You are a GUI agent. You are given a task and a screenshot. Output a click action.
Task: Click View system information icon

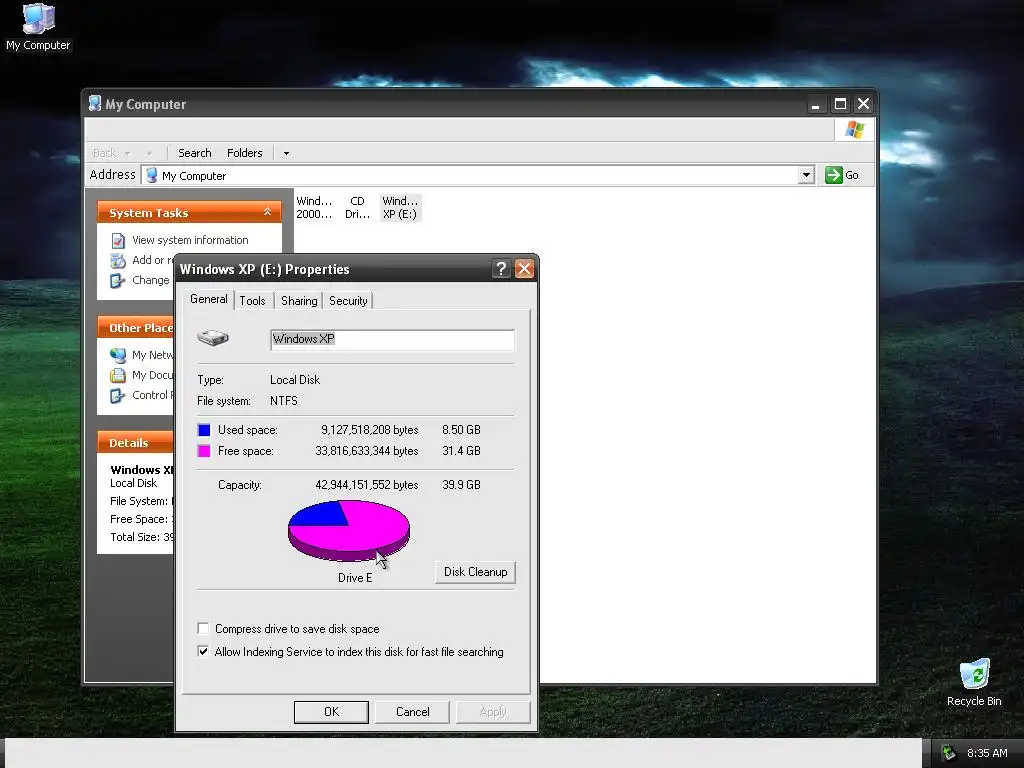pyautogui.click(x=118, y=240)
